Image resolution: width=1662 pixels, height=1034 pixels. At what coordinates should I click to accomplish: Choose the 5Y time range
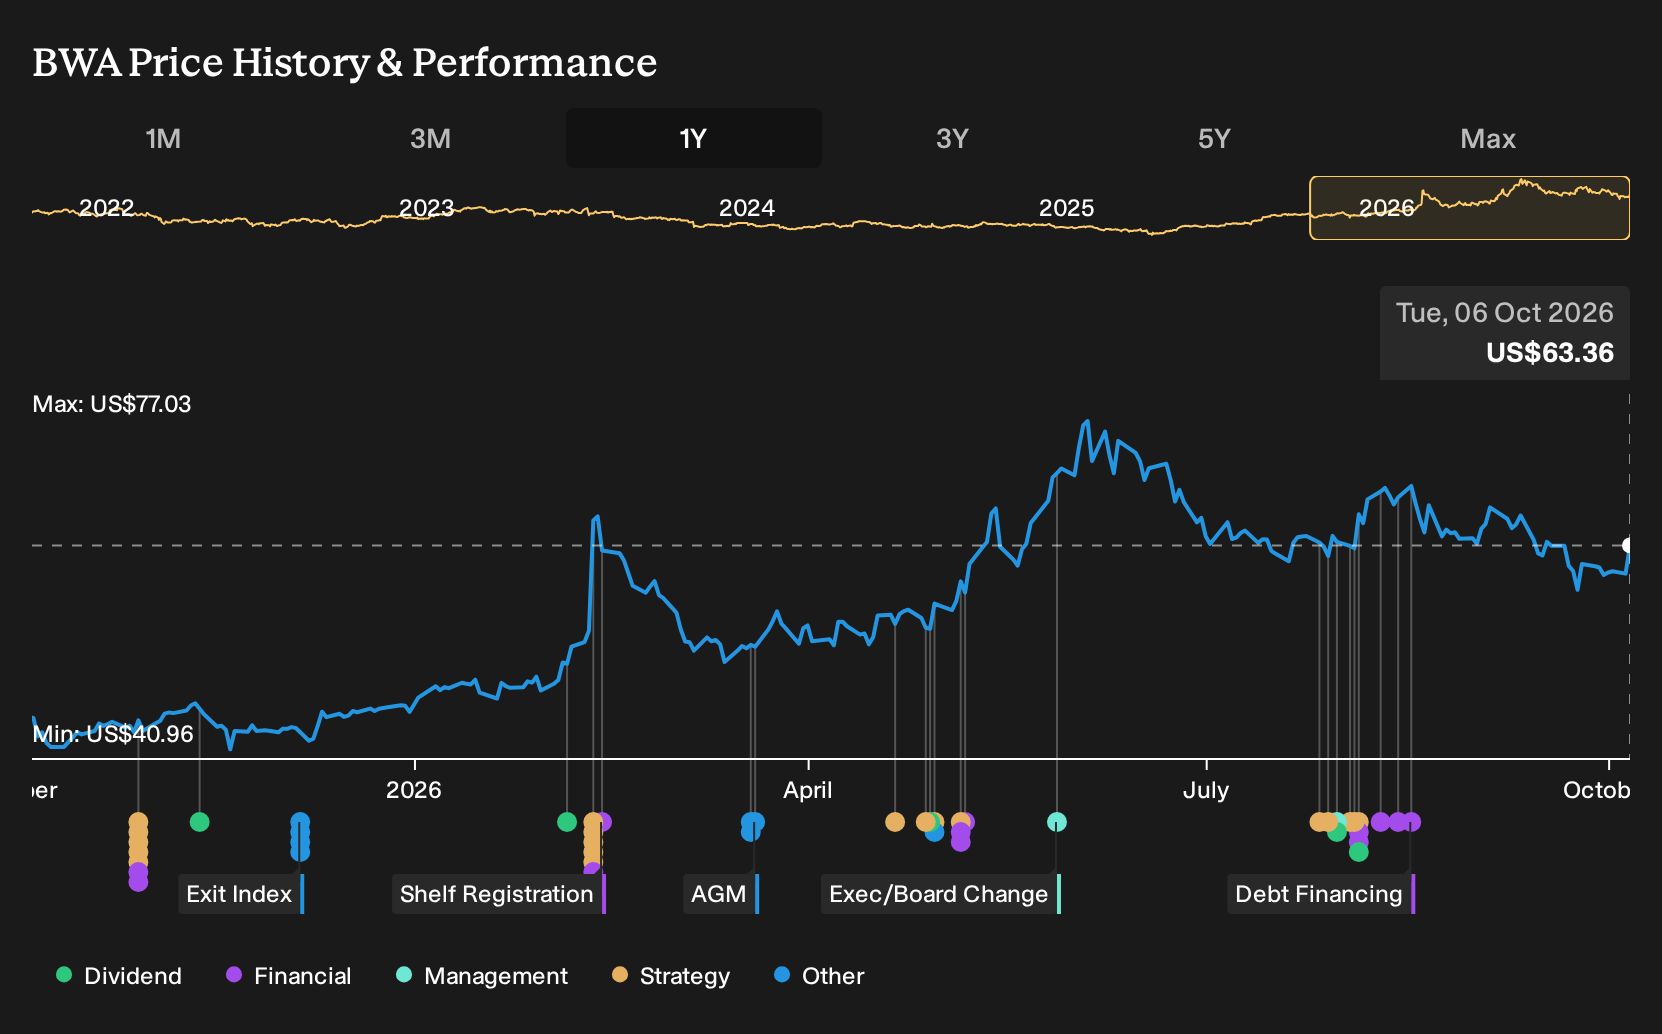click(x=1214, y=138)
